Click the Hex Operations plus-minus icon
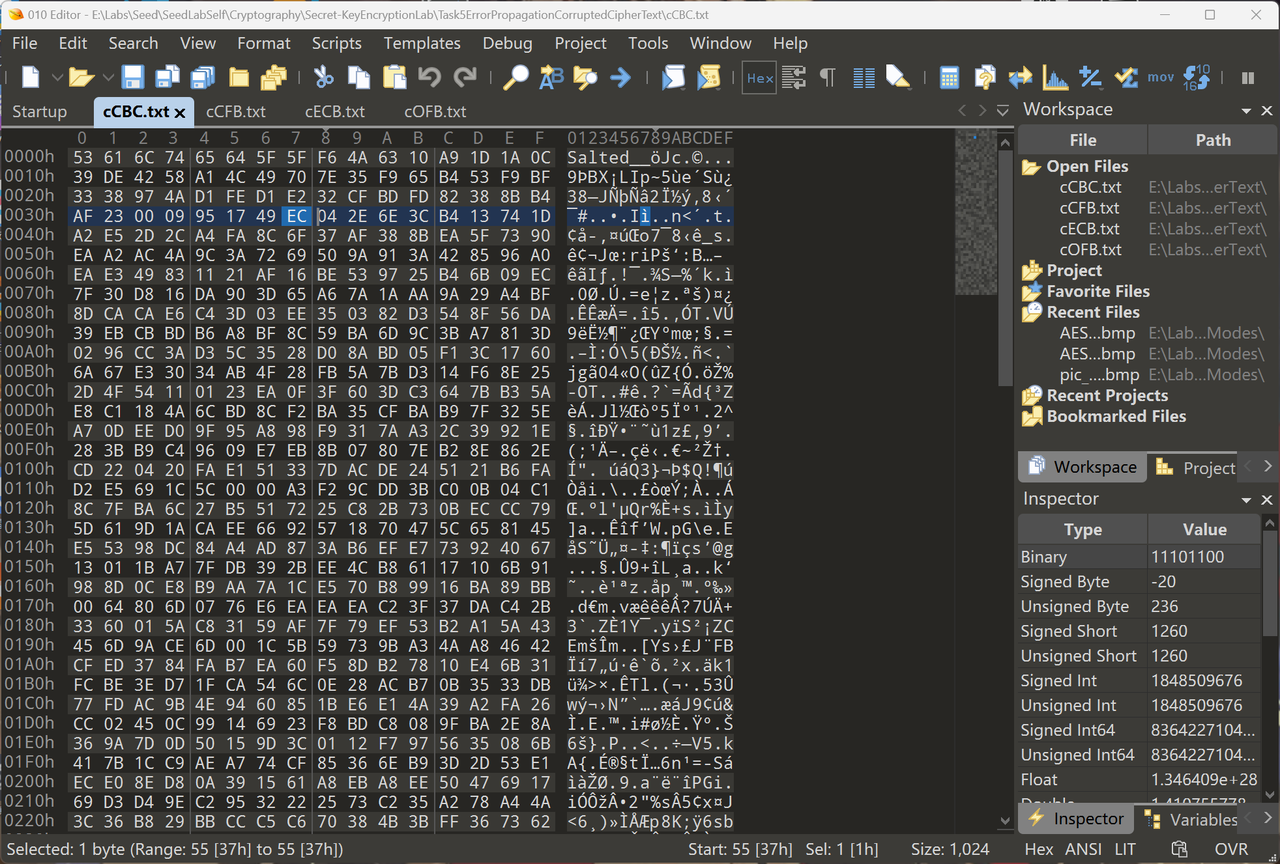The image size is (1280, 864). coord(1090,78)
